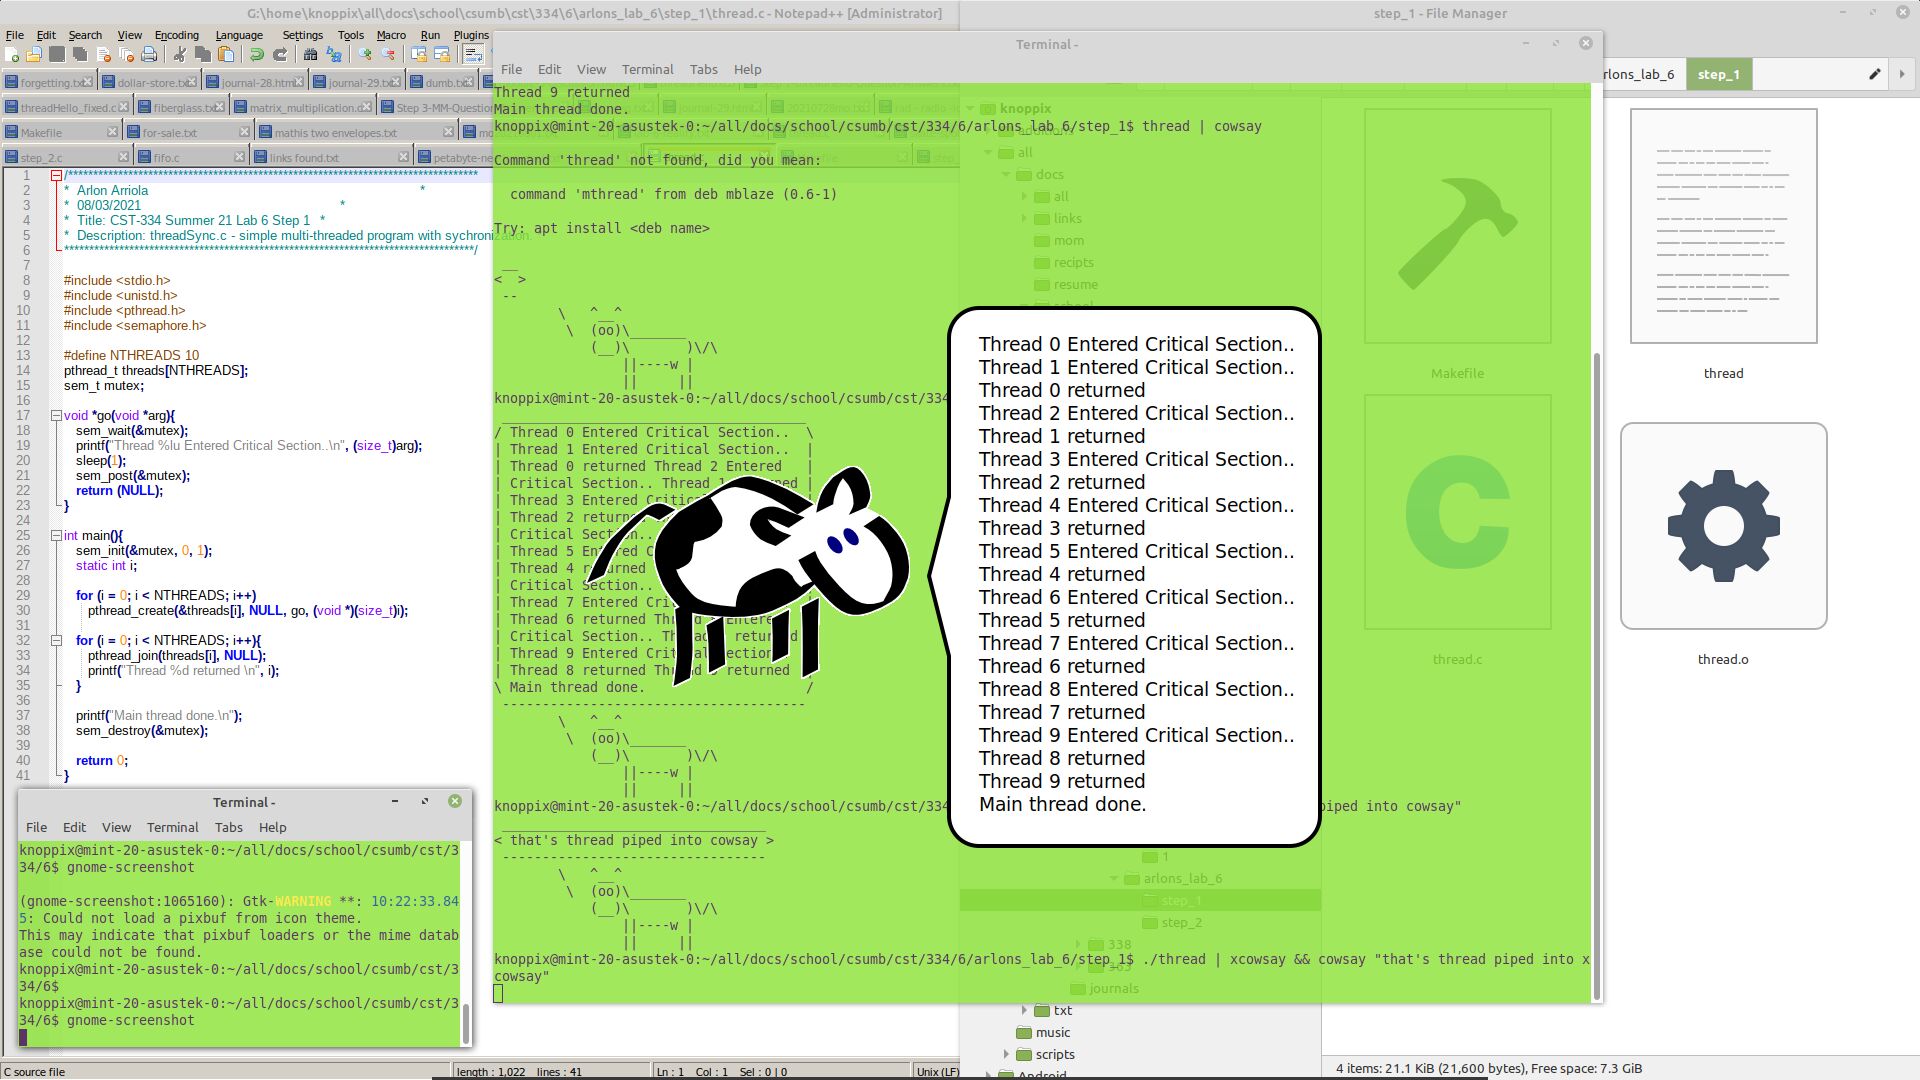
Task: Open the Notepad++ File menu
Action: pos(15,35)
